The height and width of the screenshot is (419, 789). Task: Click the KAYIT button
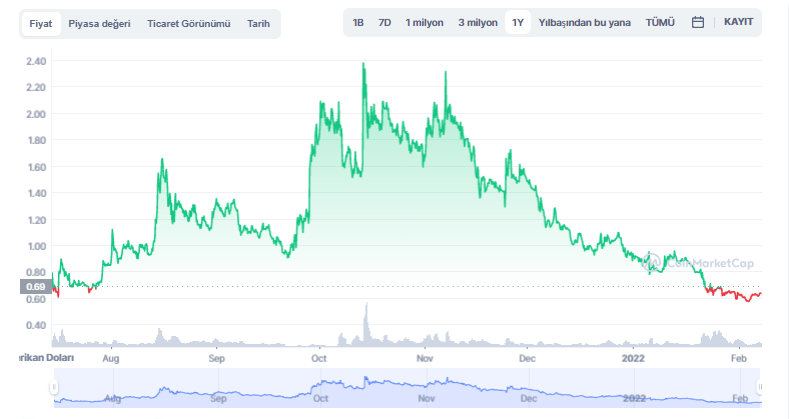pyautogui.click(x=740, y=22)
